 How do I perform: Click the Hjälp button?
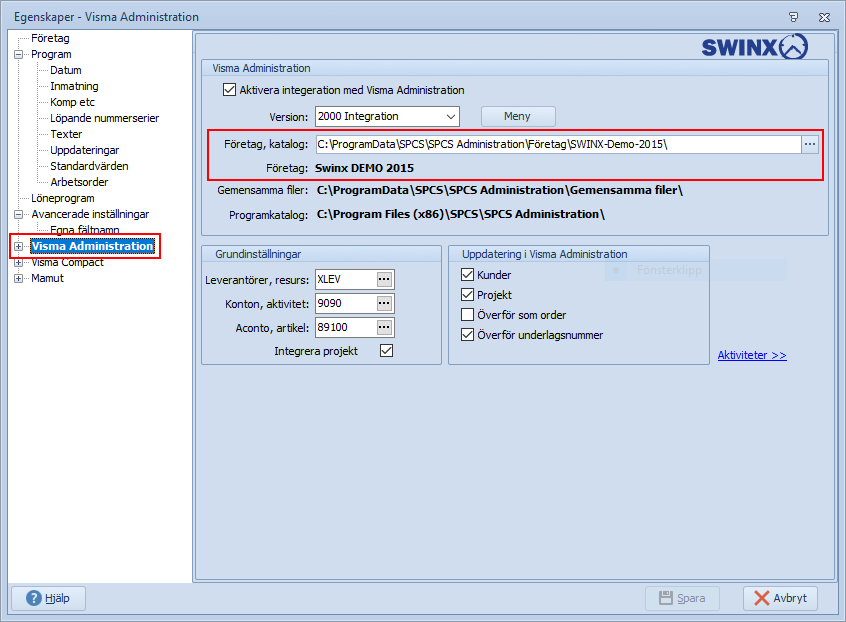click(49, 598)
